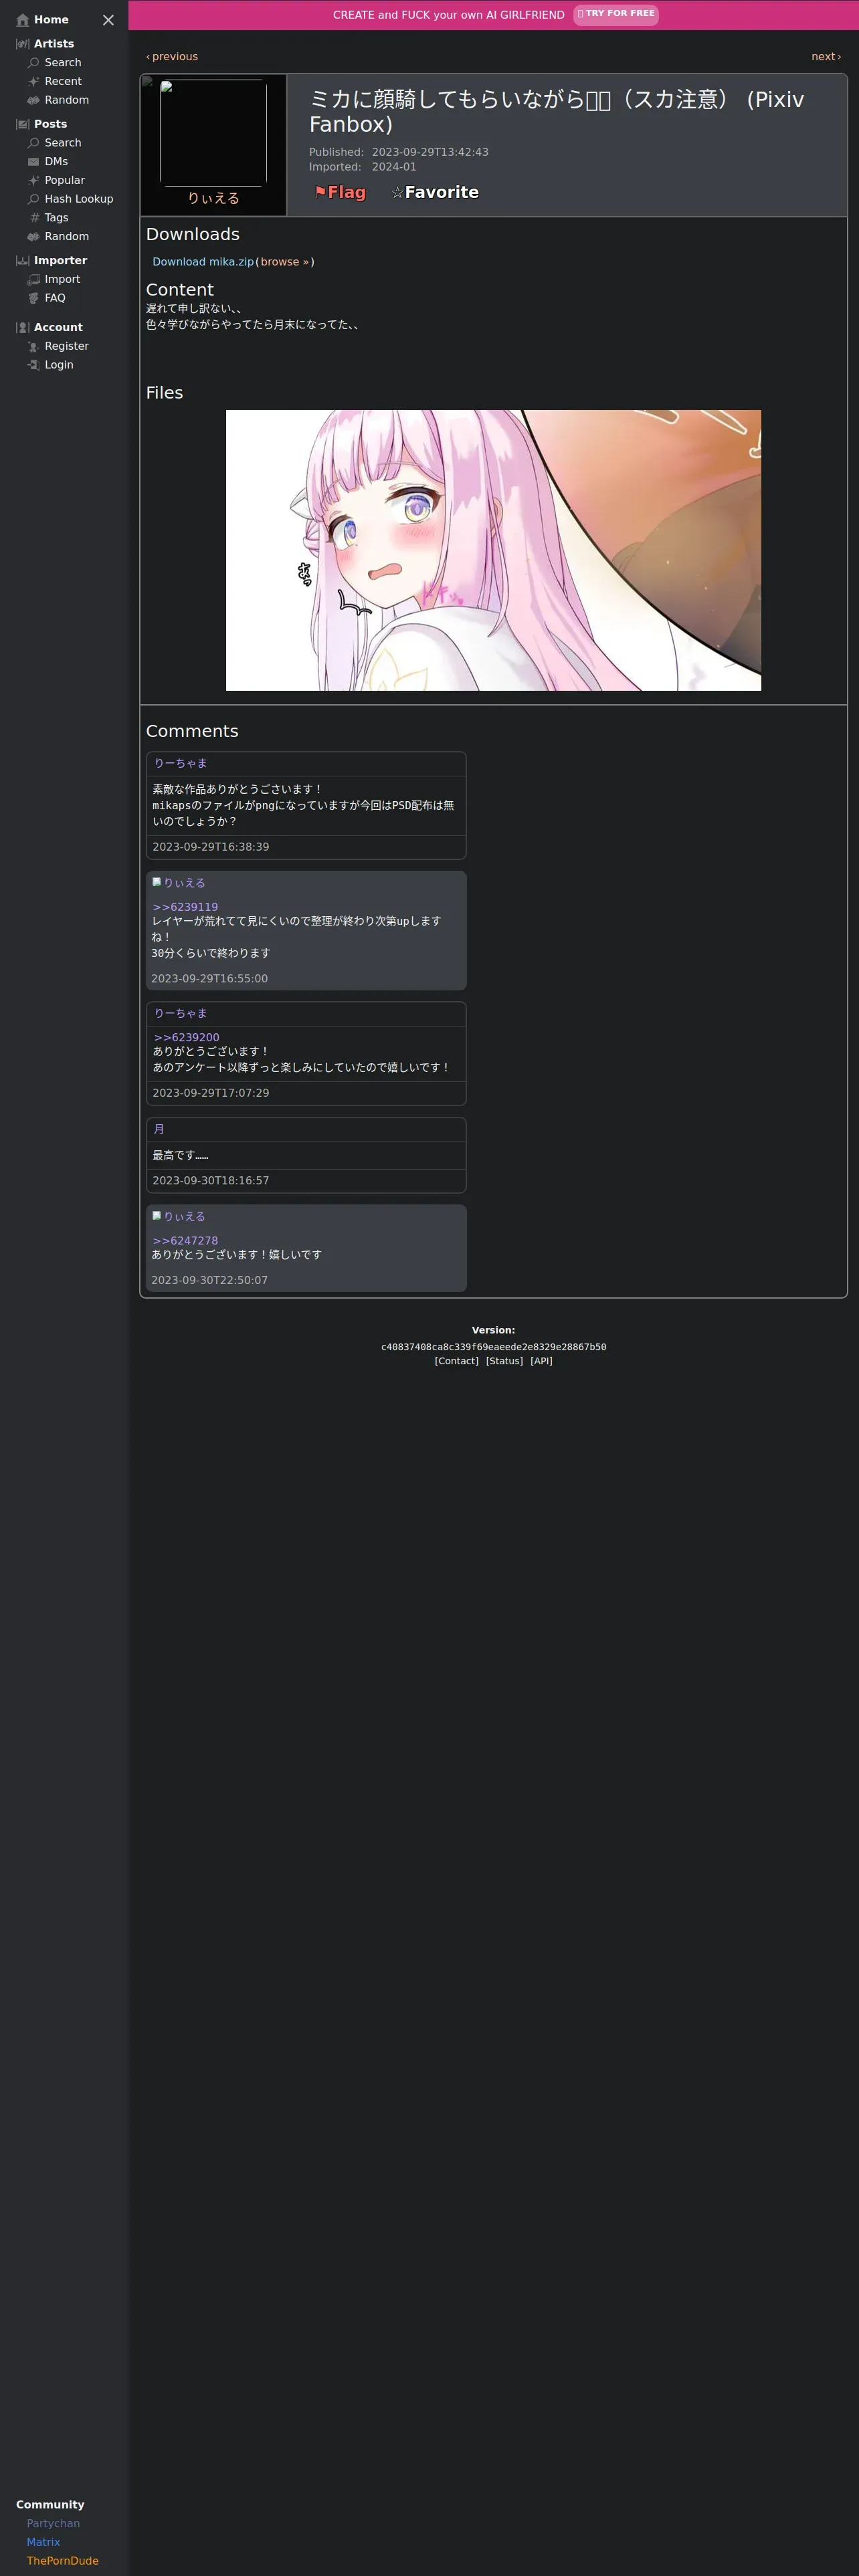Click the comment text 最高です……
Viewport: 859px width, 2576px height.
pyautogui.click(x=180, y=1155)
